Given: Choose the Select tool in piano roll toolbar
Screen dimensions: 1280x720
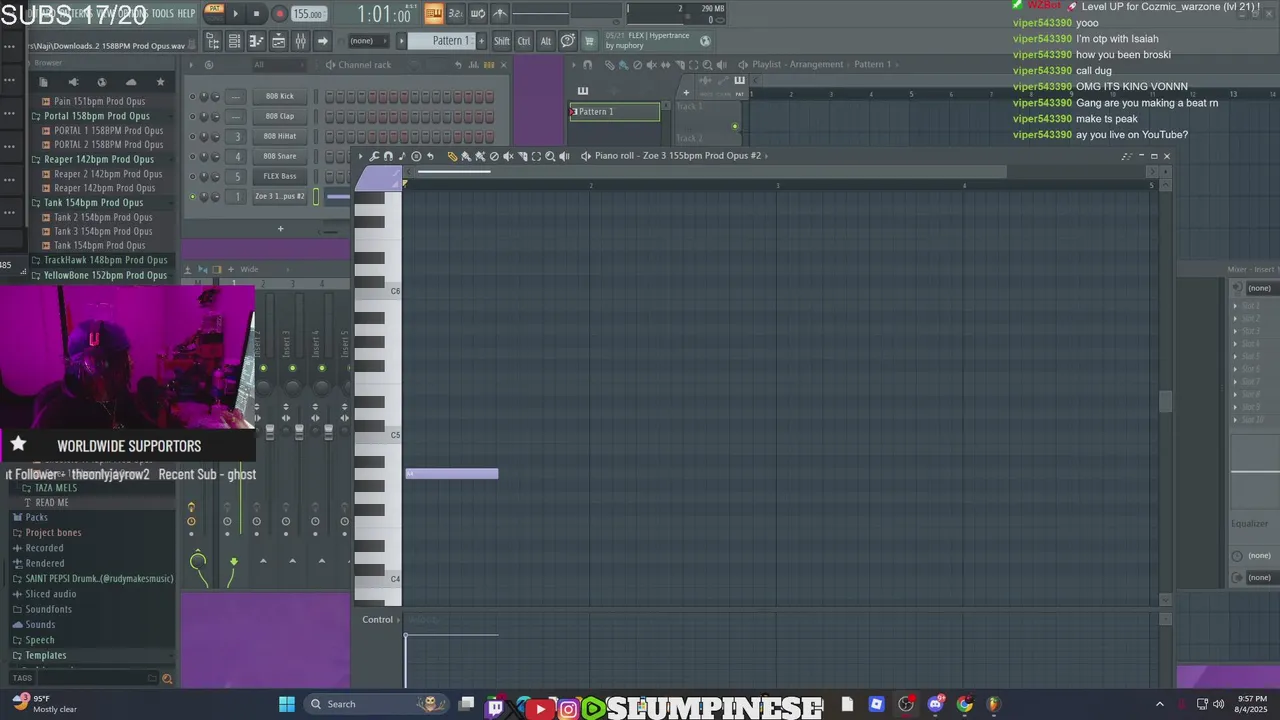Looking at the screenshot, I should click(536, 156).
